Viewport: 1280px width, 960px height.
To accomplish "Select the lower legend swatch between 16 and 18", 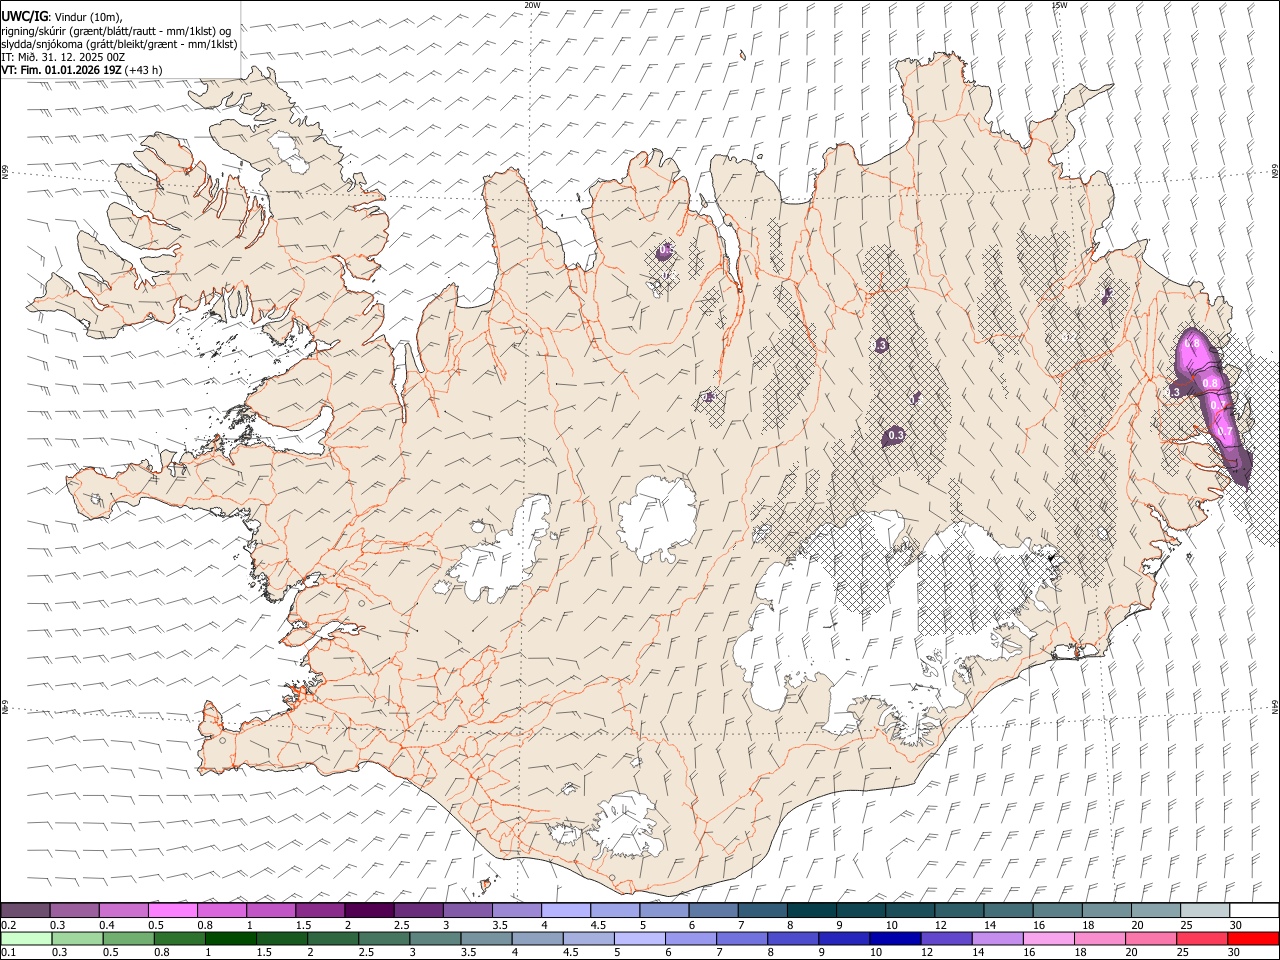I will click(1047, 938).
